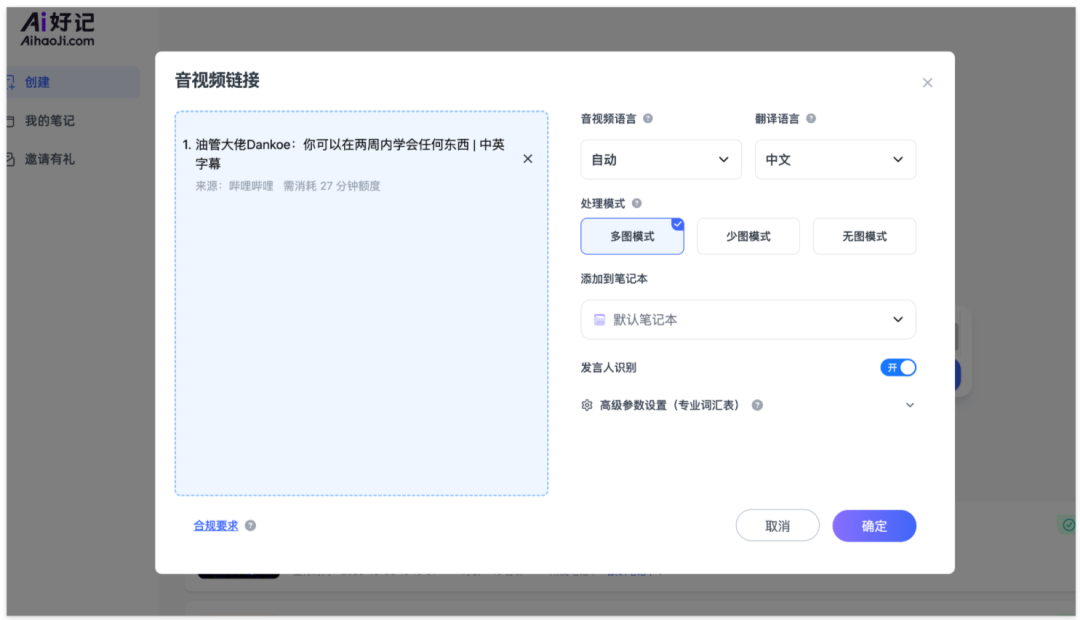Click help icon next to 处理模式
Image resolution: width=1080 pixels, height=620 pixels.
tap(637, 204)
